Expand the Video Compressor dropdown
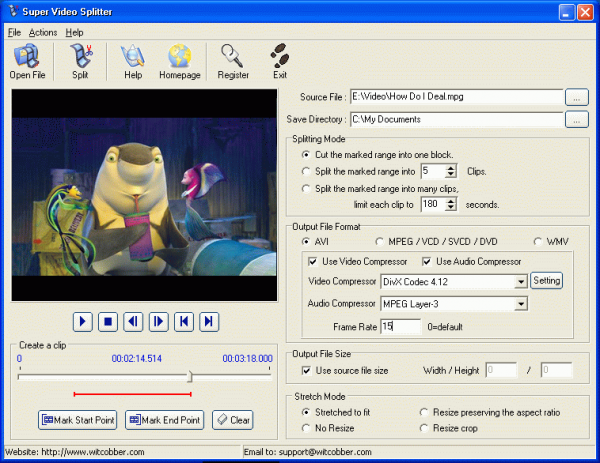600x463 pixels. coord(520,281)
